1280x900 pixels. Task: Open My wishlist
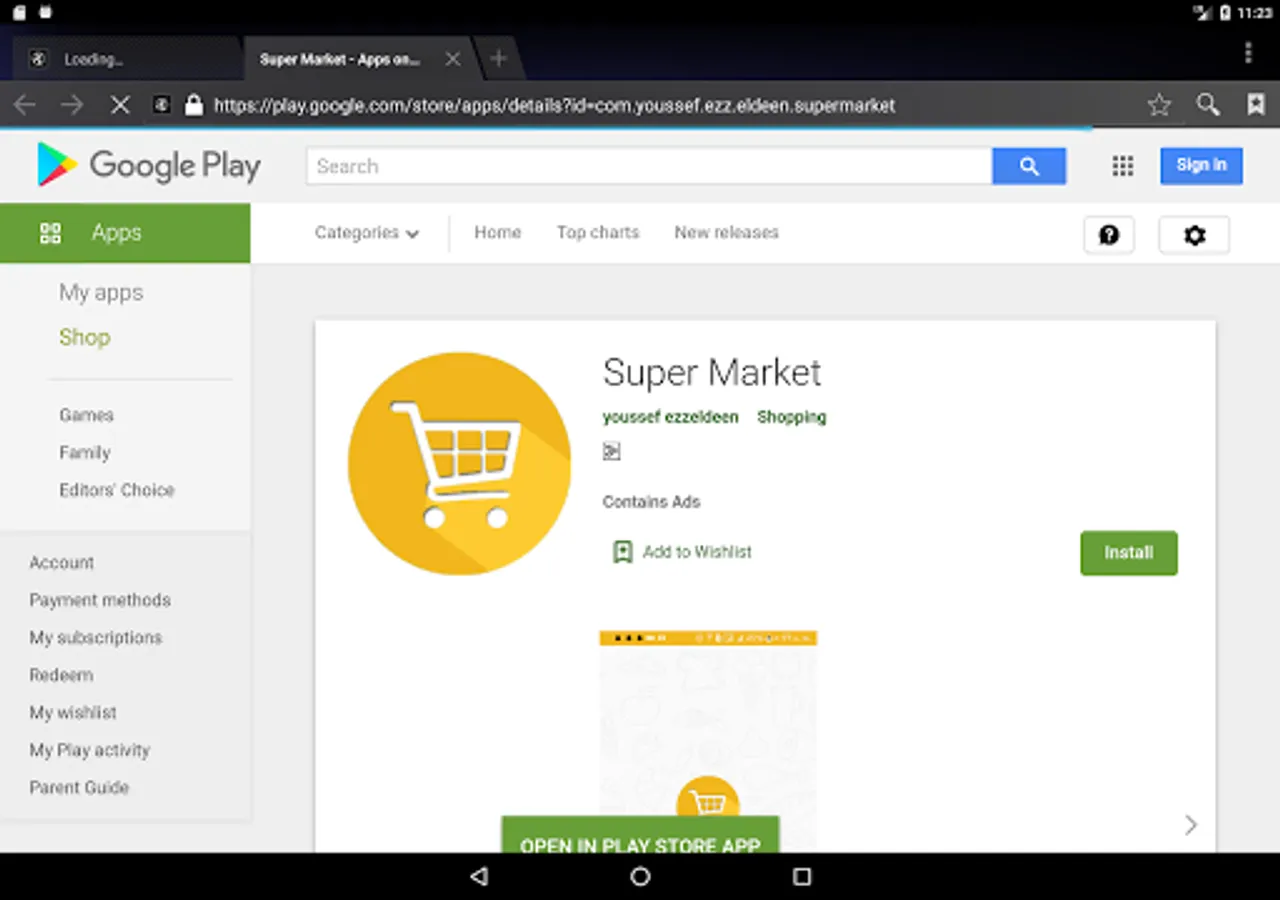(x=73, y=712)
